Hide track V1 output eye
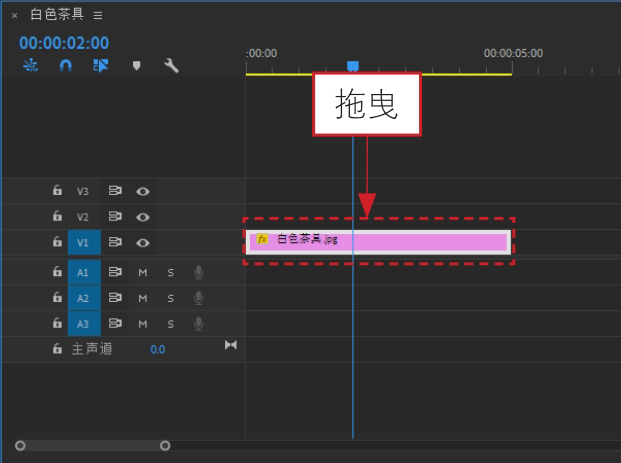This screenshot has width=621, height=463. point(143,243)
